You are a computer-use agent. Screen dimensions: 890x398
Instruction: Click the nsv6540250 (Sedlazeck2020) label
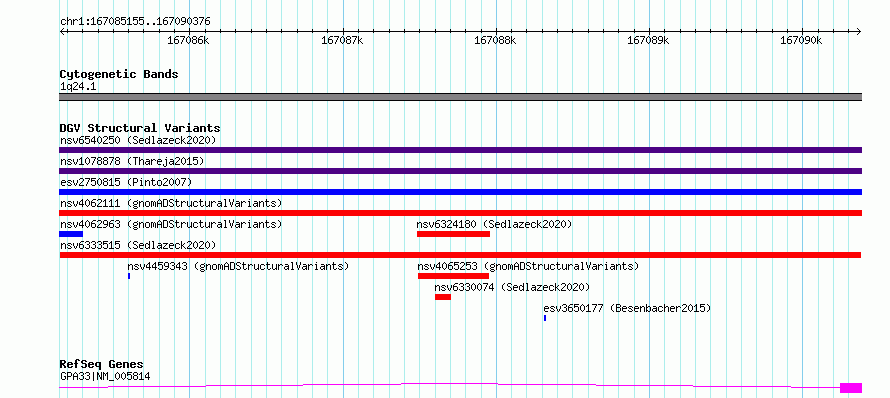(138, 140)
